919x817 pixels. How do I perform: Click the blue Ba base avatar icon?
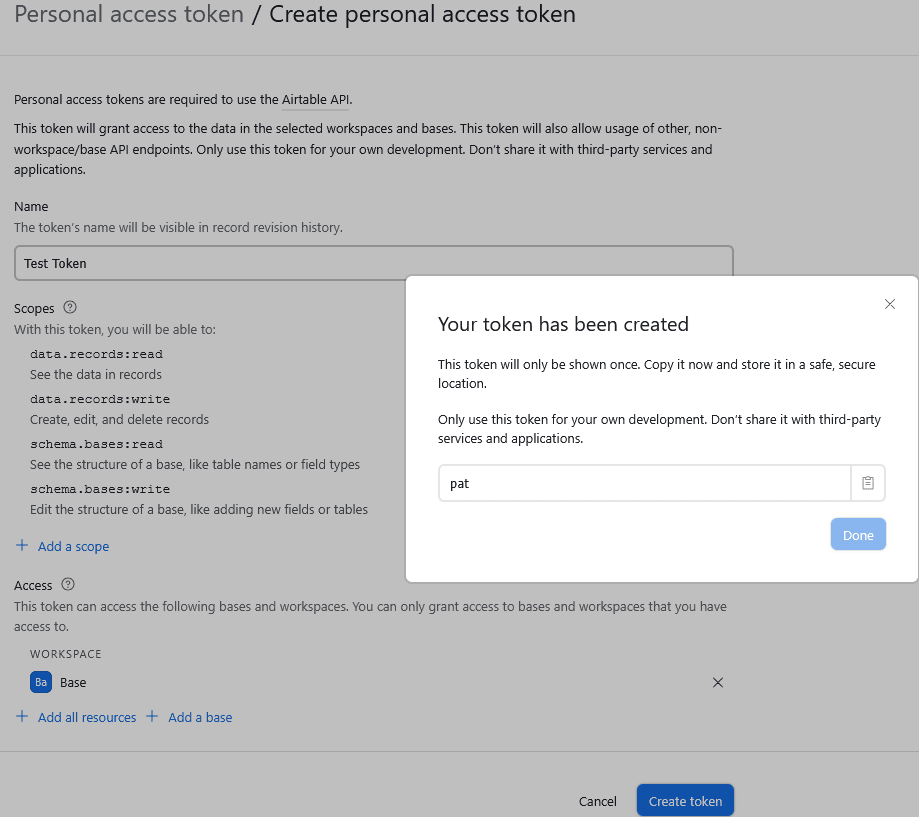(x=40, y=682)
